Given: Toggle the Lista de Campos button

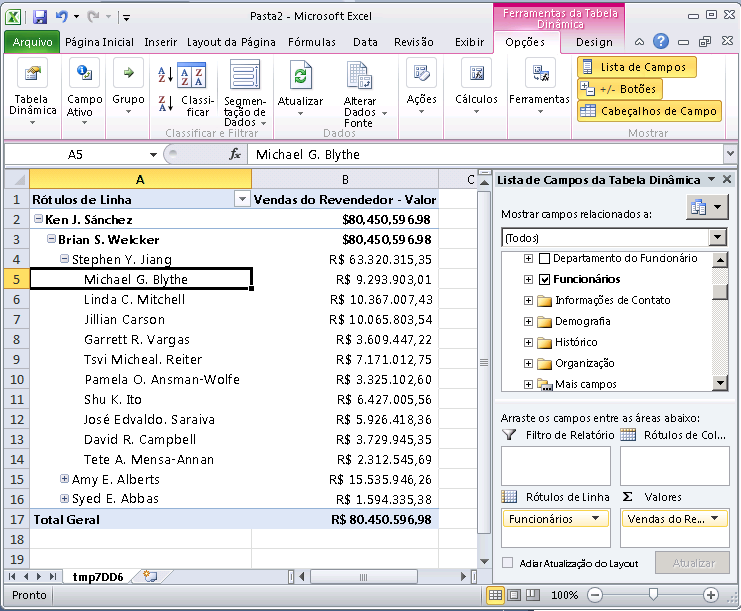Looking at the screenshot, I should [x=636, y=67].
